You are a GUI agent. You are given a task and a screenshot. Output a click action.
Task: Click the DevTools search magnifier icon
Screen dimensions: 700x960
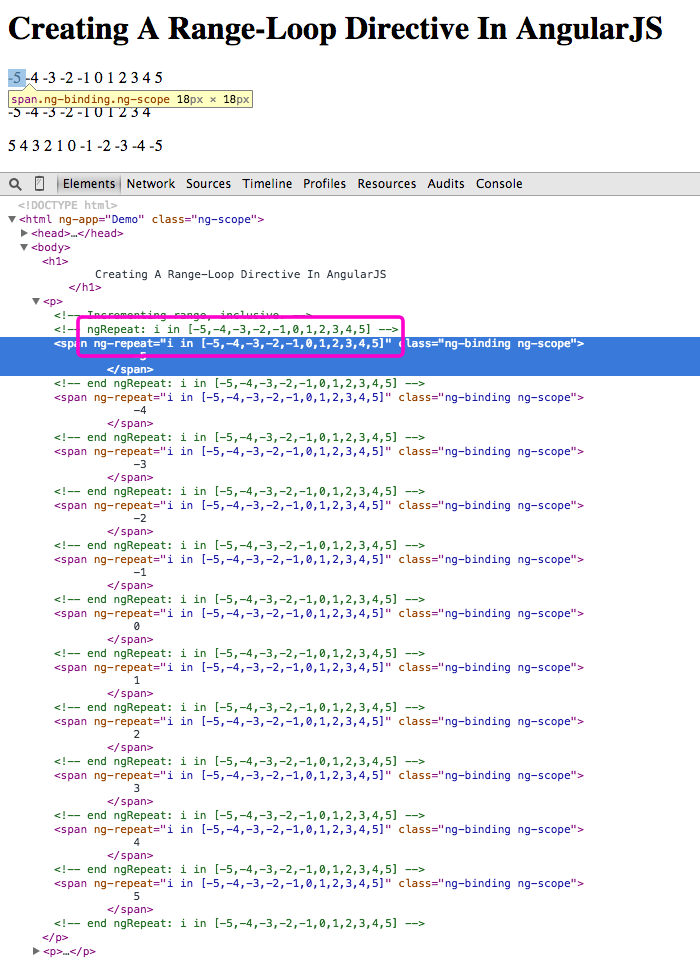(x=15, y=184)
